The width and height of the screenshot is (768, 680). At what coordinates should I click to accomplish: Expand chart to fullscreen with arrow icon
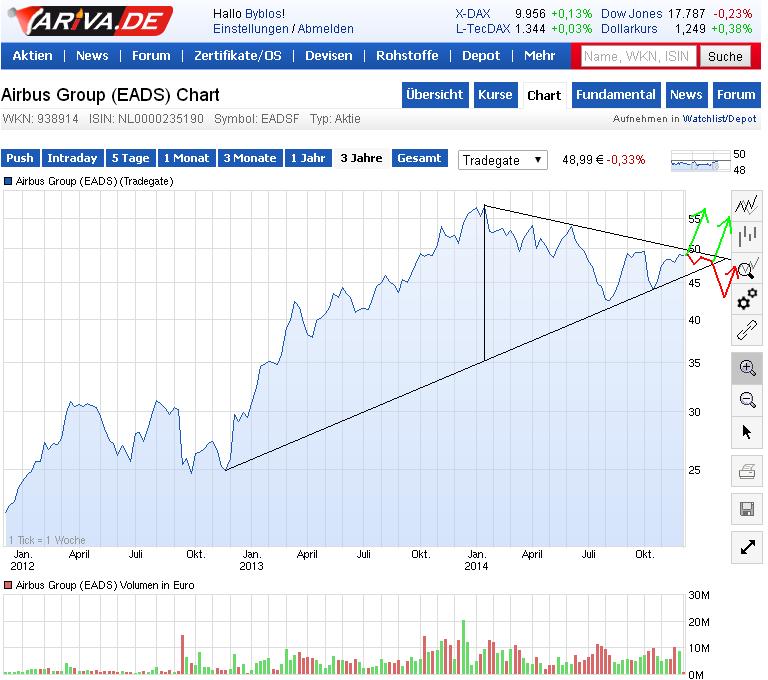(747, 547)
